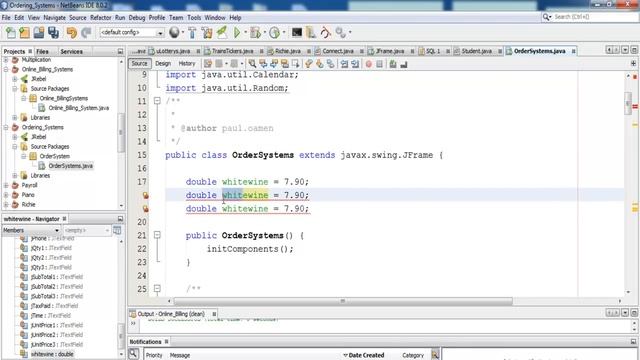Click the error marker on whitewine line 19
The width and height of the screenshot is (640, 360).
pyautogui.click(x=145, y=209)
